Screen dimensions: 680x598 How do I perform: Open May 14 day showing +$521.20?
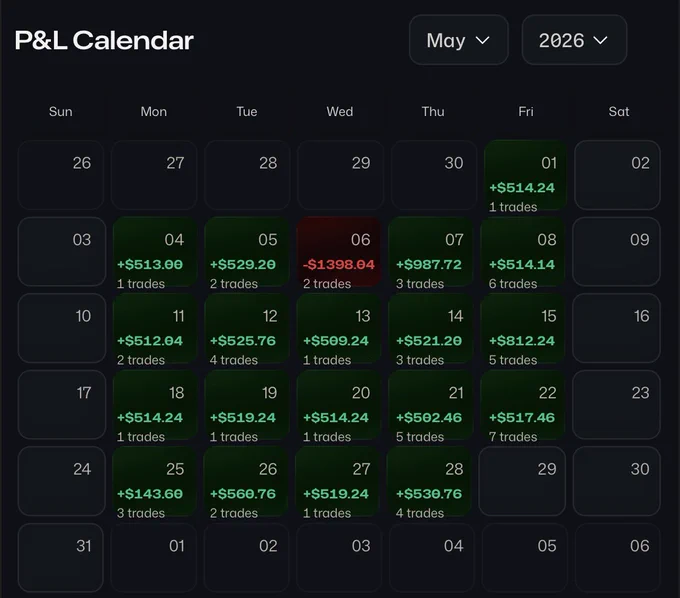(432, 328)
